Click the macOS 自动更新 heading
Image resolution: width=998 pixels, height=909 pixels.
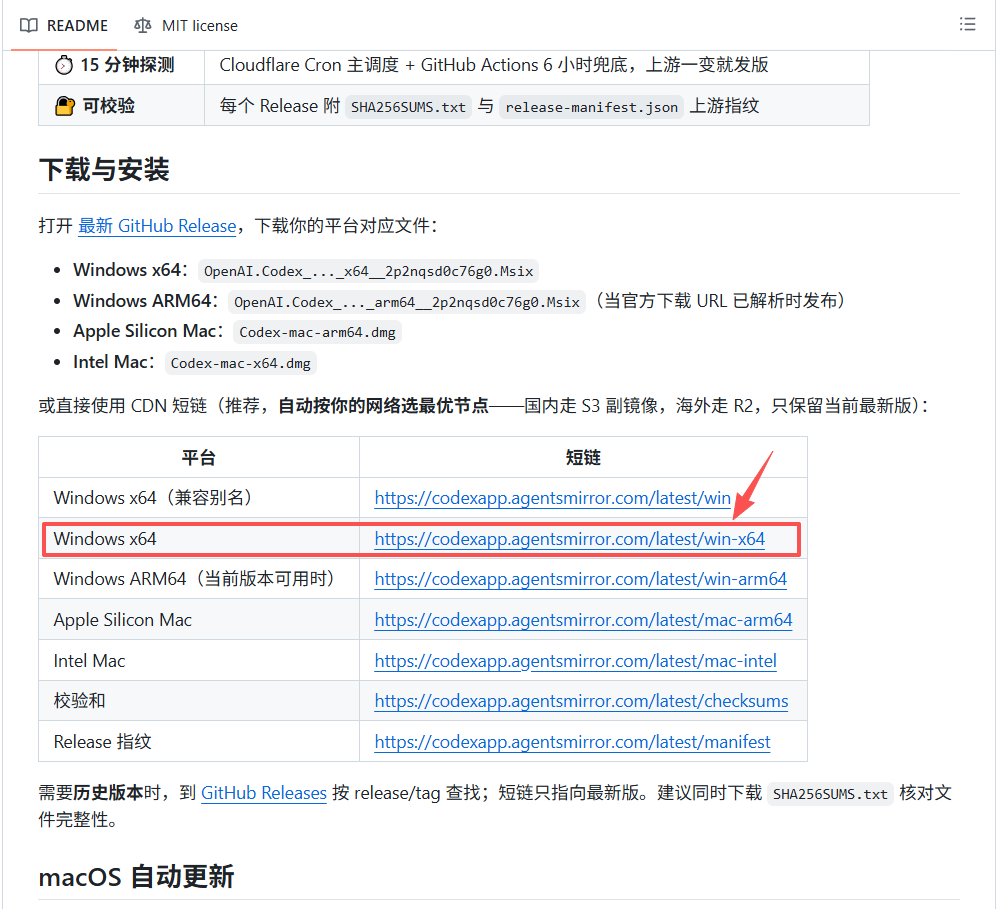point(136,877)
